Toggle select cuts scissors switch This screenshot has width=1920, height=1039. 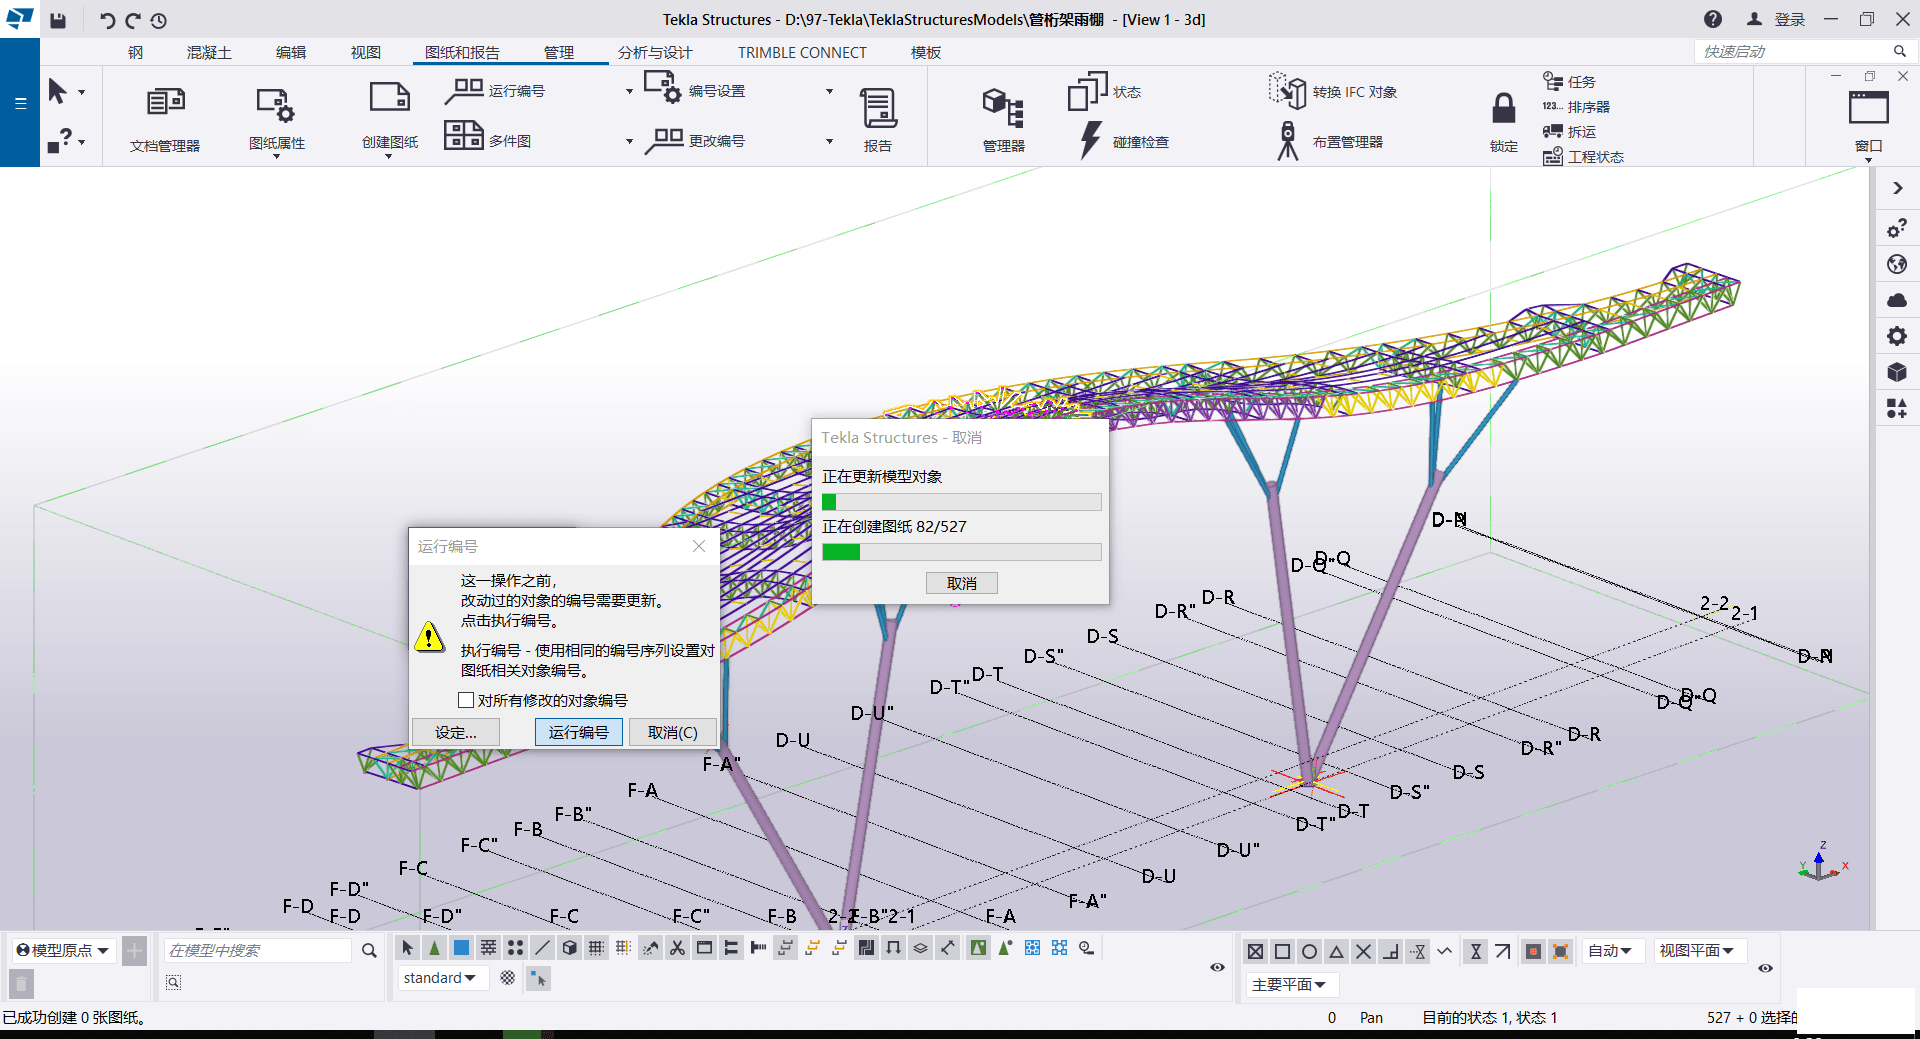coord(677,948)
